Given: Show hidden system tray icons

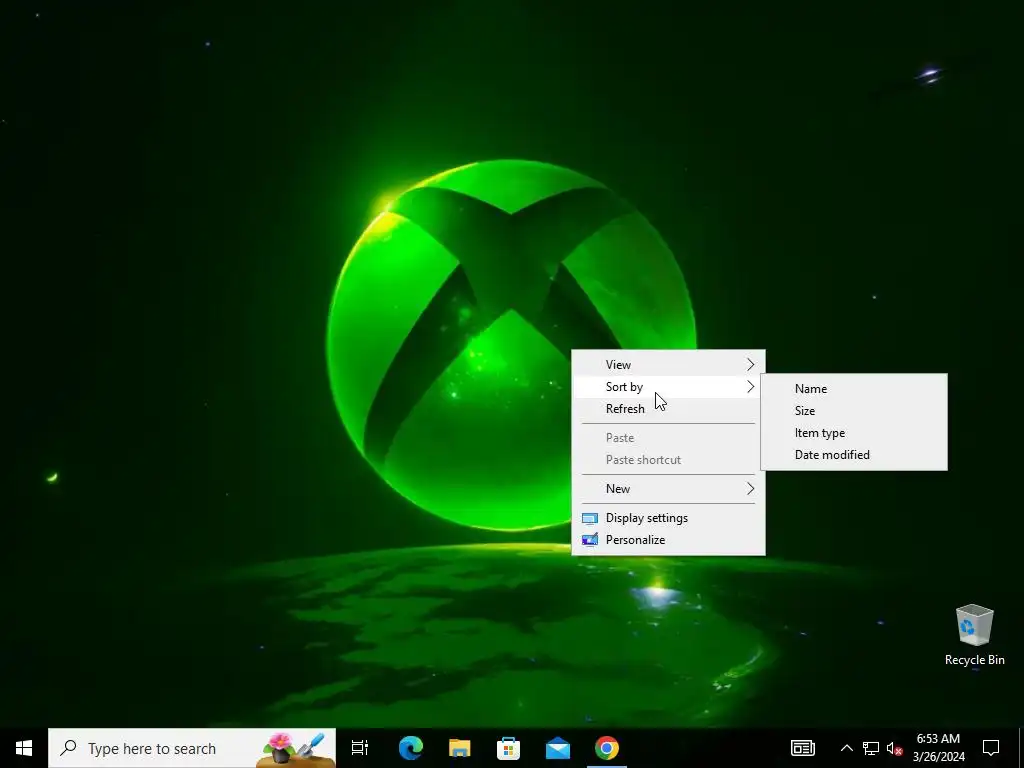Looking at the screenshot, I should (x=846, y=748).
